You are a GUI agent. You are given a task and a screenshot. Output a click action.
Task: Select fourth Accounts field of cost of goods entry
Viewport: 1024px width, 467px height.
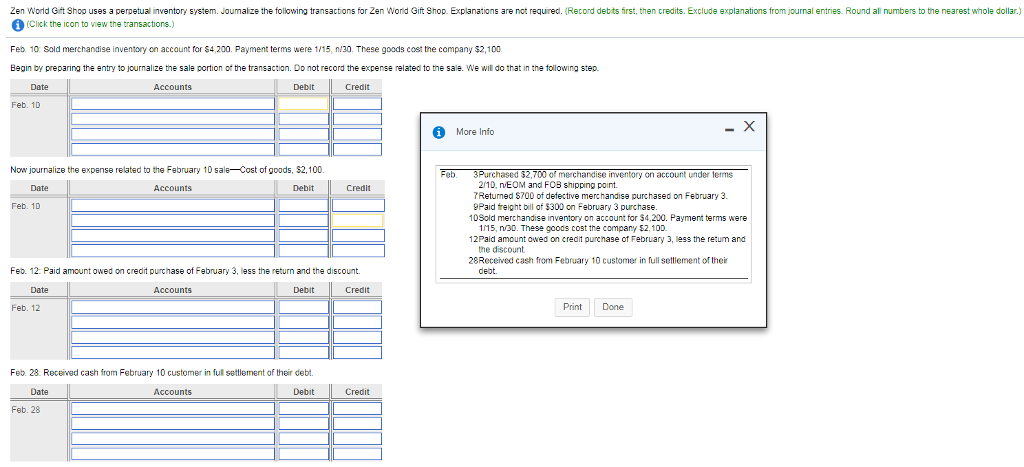coord(173,250)
